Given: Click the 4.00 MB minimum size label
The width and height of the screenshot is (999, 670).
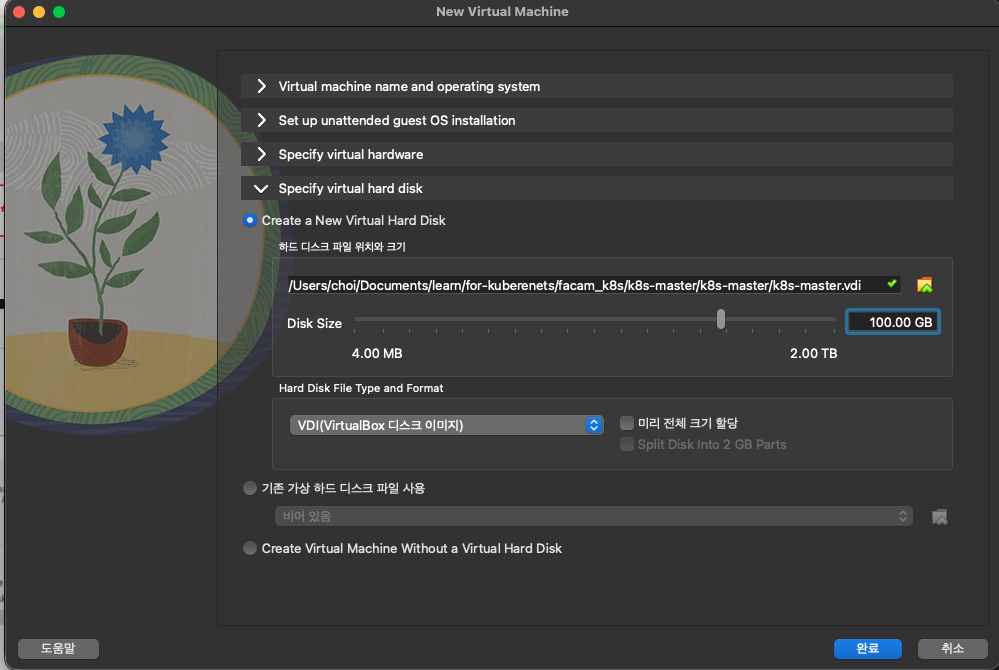Looking at the screenshot, I should [x=377, y=353].
